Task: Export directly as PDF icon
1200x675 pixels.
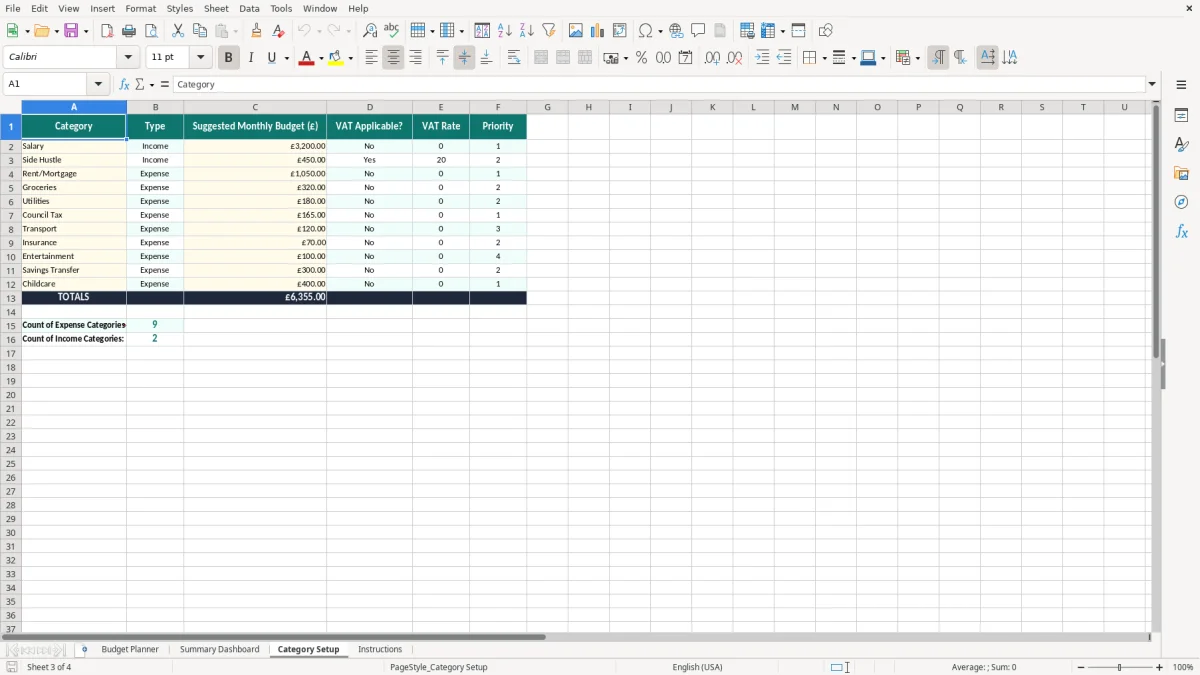Action: point(107,31)
